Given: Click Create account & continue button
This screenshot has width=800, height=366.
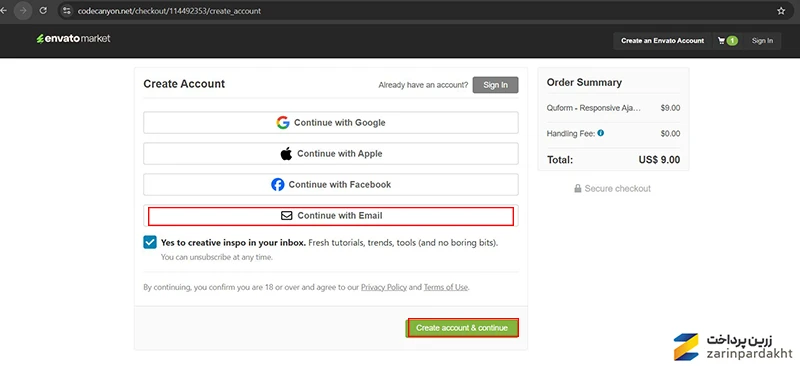Looking at the screenshot, I should click(462, 328).
